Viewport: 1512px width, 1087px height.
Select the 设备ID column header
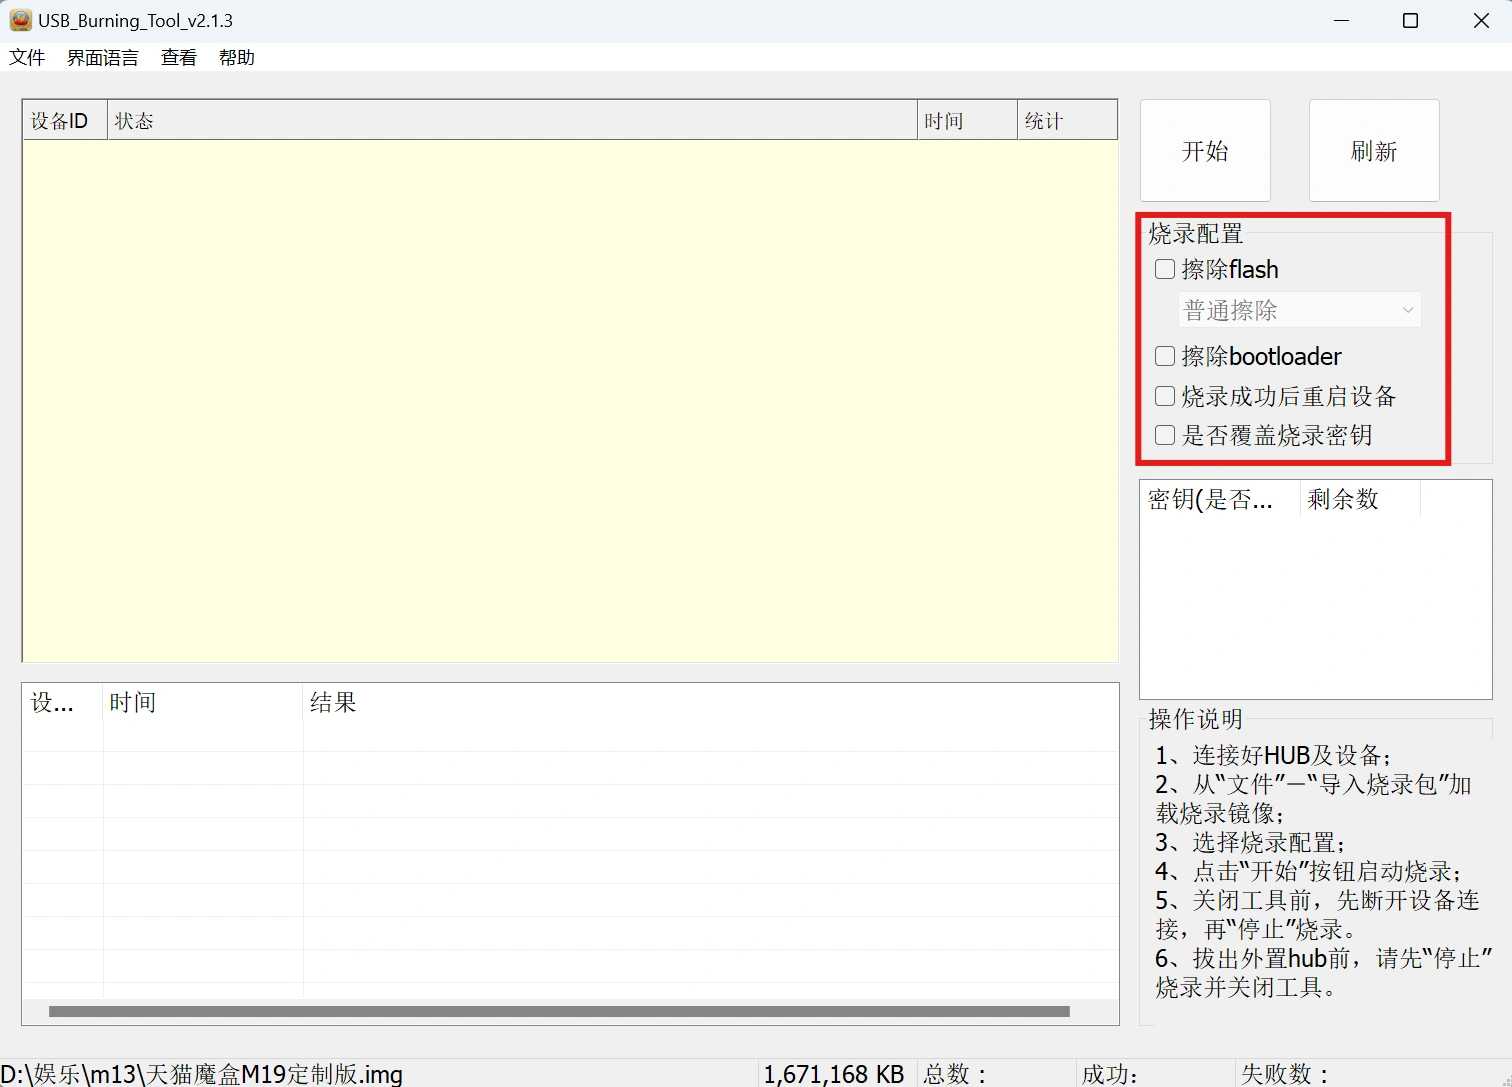point(64,121)
